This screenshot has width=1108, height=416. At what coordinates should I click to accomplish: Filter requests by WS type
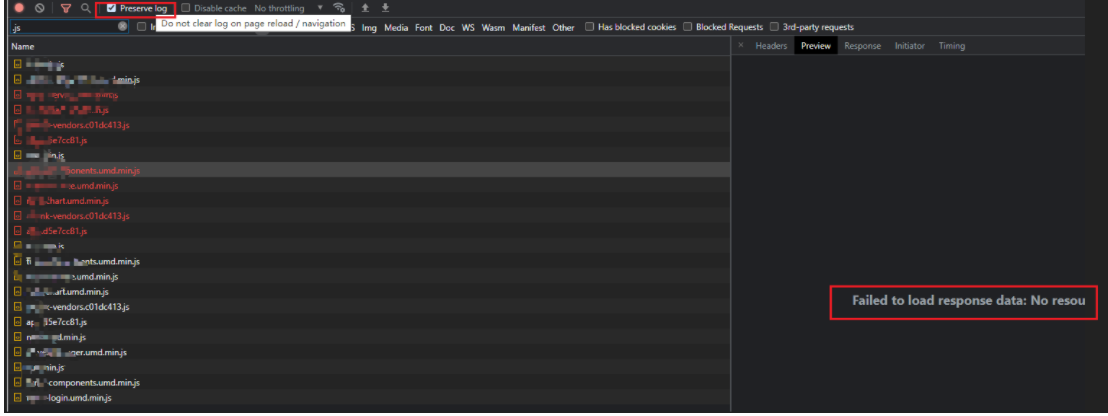(468, 28)
